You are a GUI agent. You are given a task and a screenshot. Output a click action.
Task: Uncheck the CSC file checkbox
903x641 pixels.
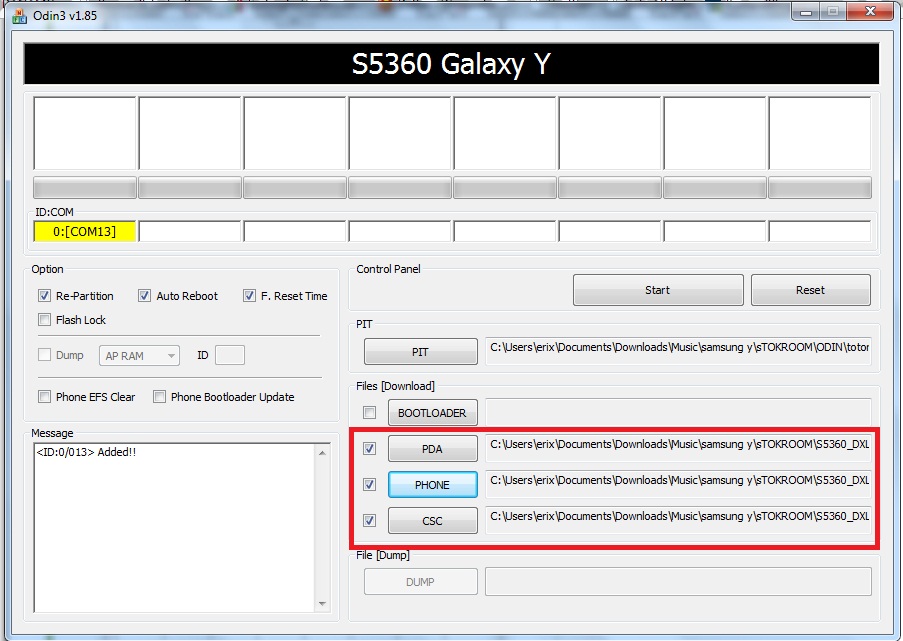370,521
